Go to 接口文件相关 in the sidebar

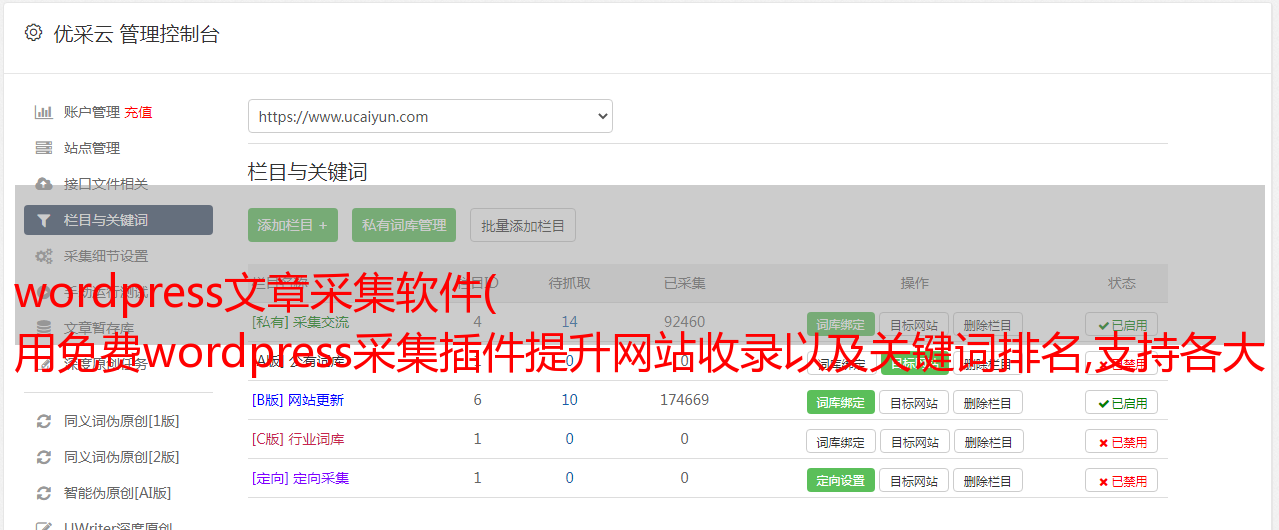click(106, 184)
